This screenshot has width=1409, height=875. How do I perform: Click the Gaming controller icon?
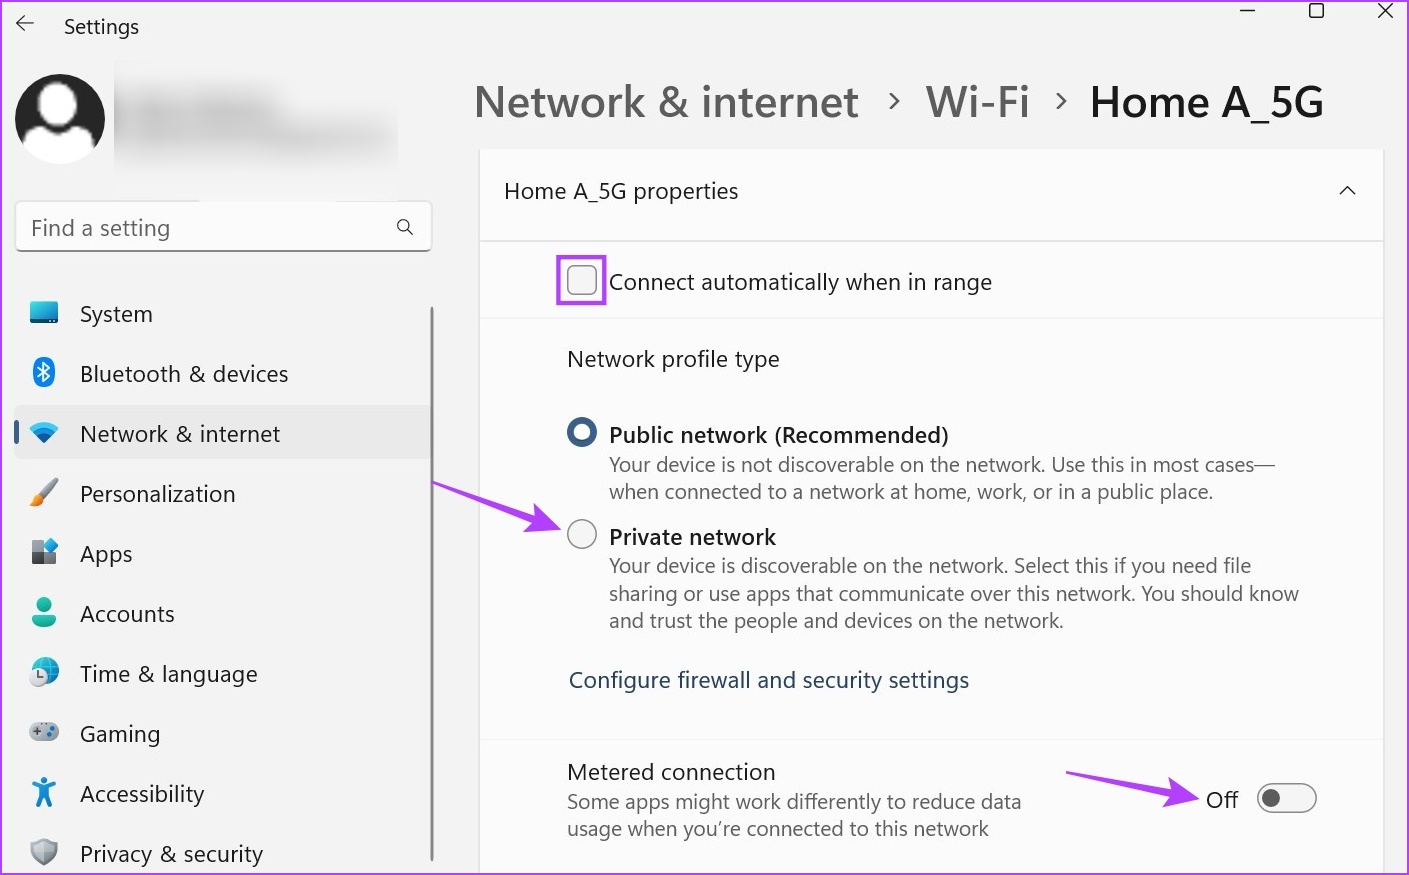click(x=44, y=732)
